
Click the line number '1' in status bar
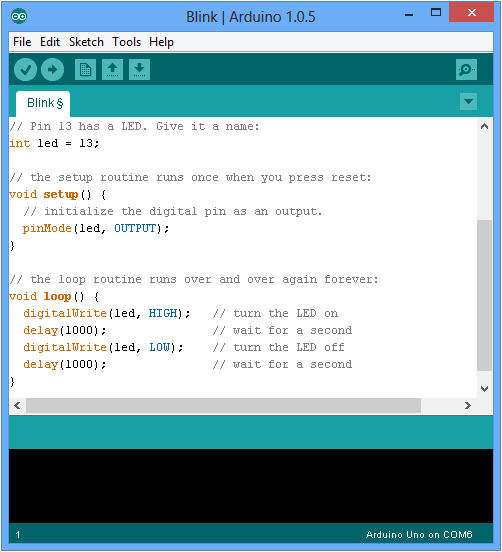[x=18, y=535]
